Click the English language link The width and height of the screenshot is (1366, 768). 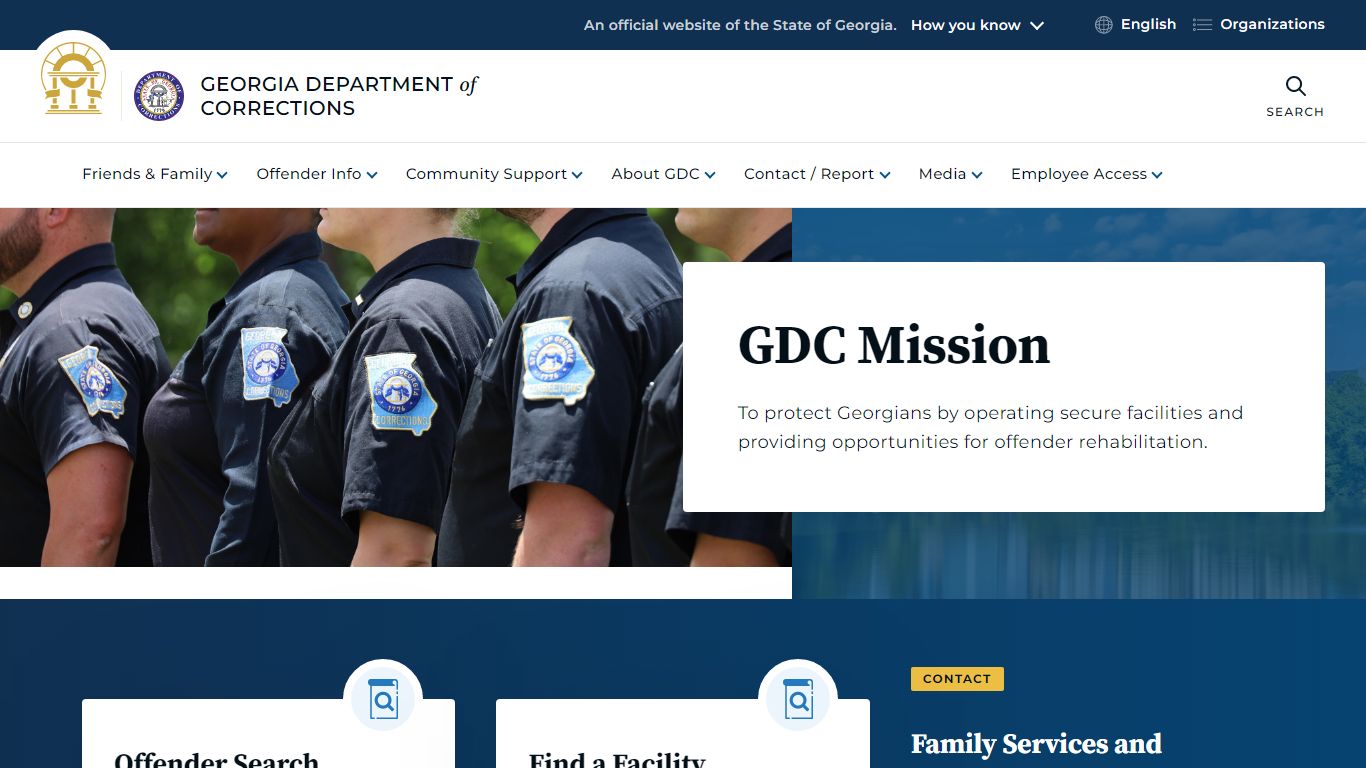pyautogui.click(x=1148, y=24)
